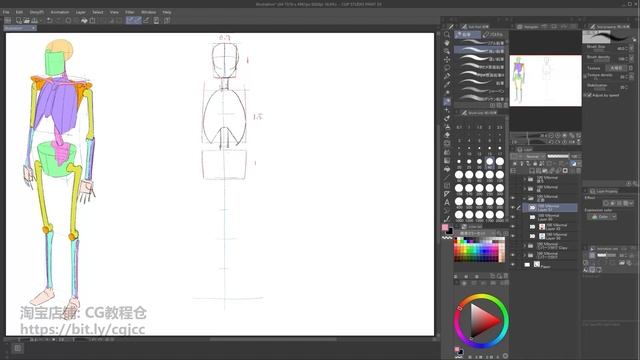Select the currently highlighted Brush tool
The width and height of the screenshot is (640, 360).
pyautogui.click(x=447, y=101)
